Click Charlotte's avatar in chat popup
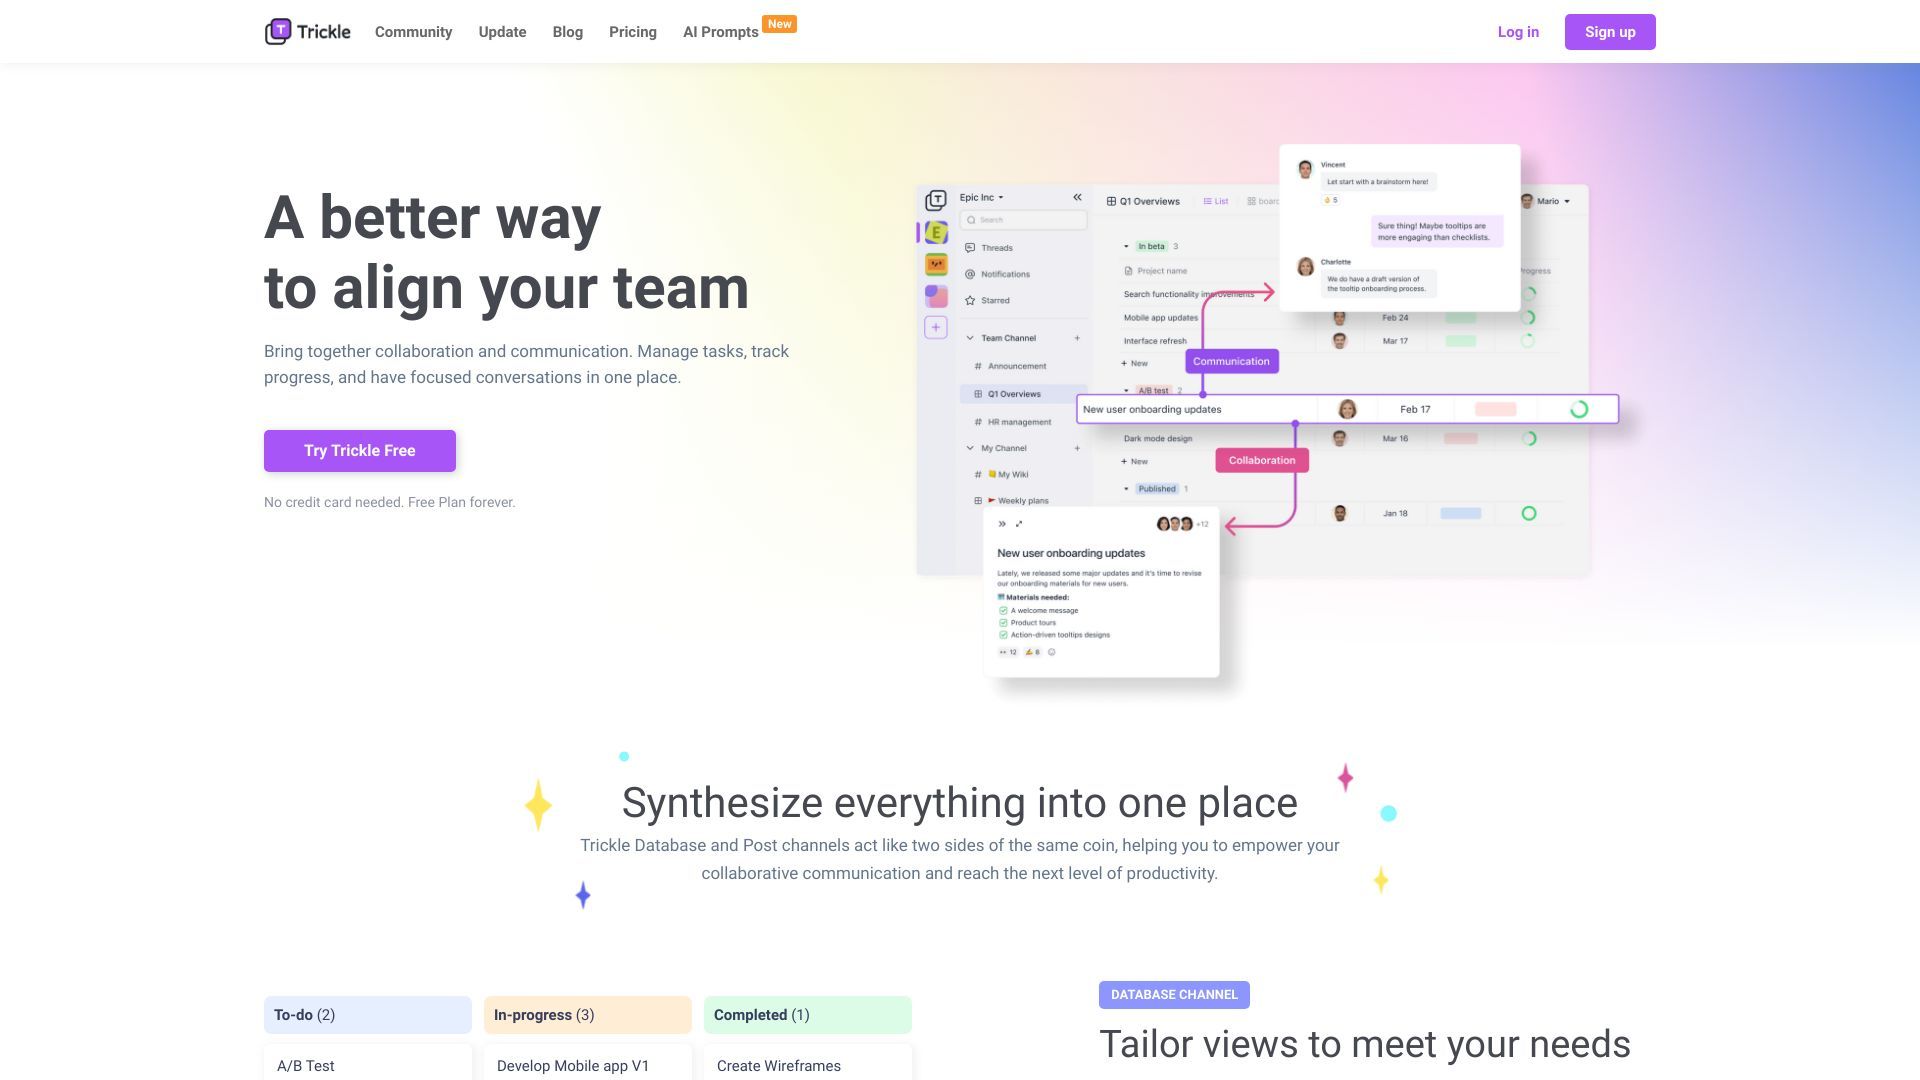Screen dimensions: 1920x1080 (1305, 266)
